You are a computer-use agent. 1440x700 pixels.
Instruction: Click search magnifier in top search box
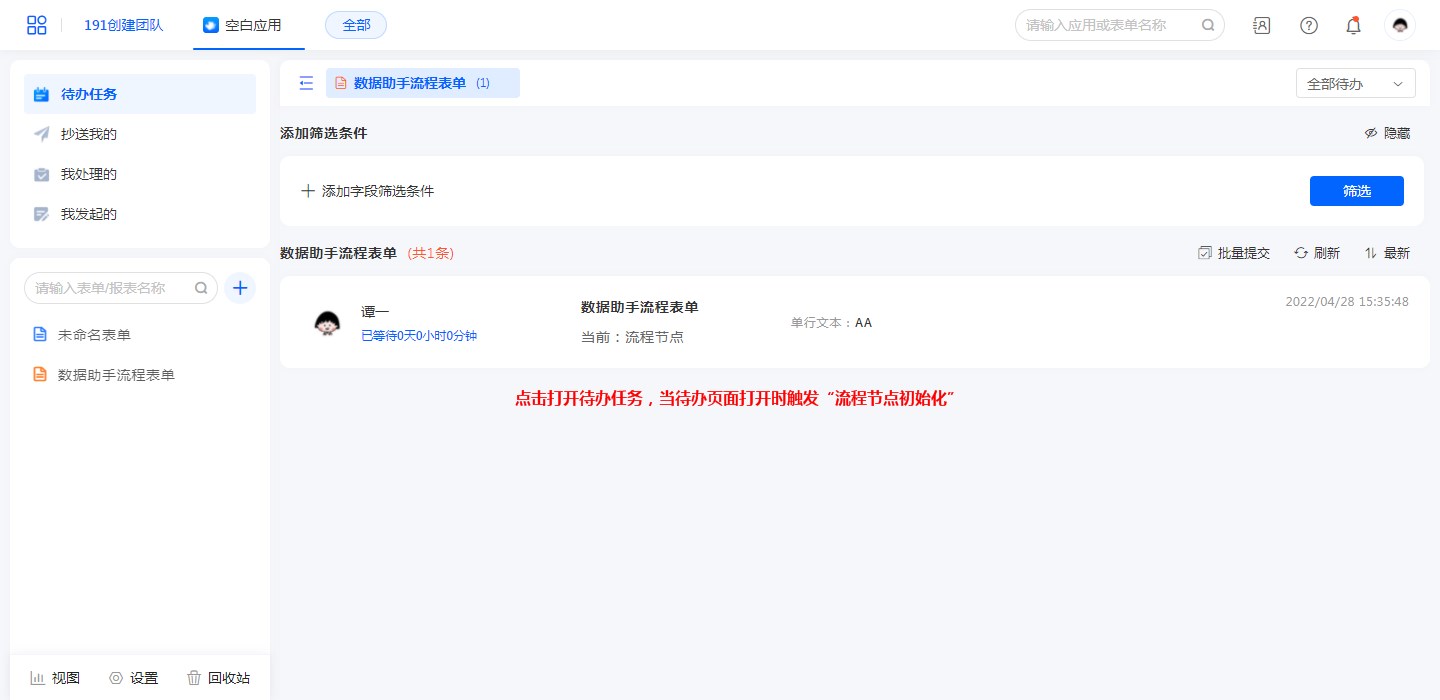click(x=1208, y=25)
